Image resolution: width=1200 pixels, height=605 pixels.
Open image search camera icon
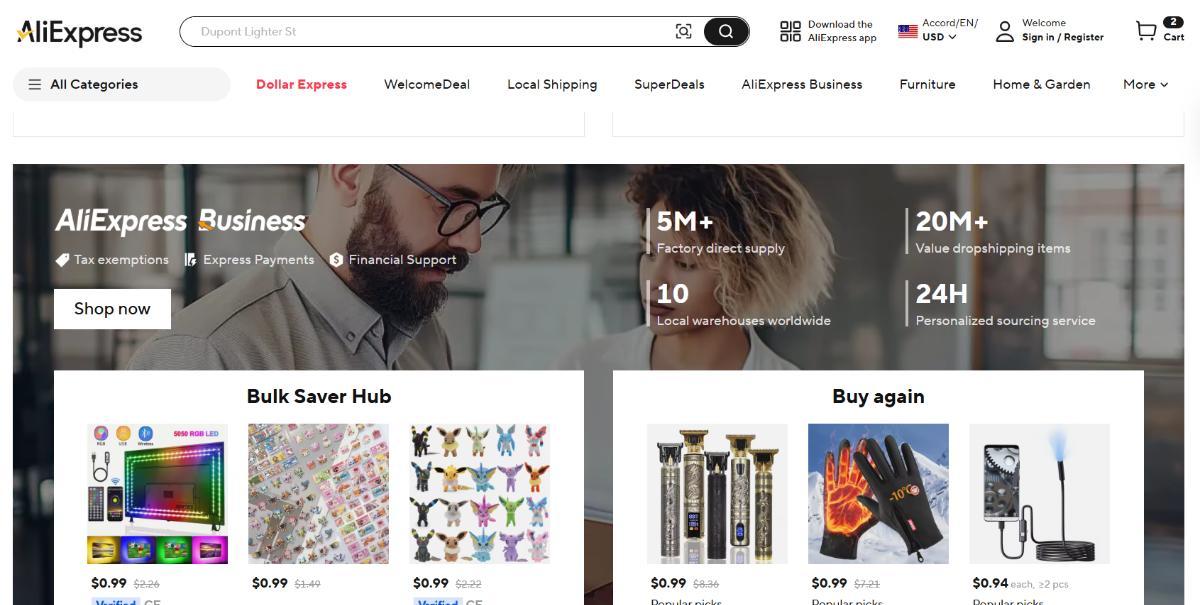pos(684,31)
